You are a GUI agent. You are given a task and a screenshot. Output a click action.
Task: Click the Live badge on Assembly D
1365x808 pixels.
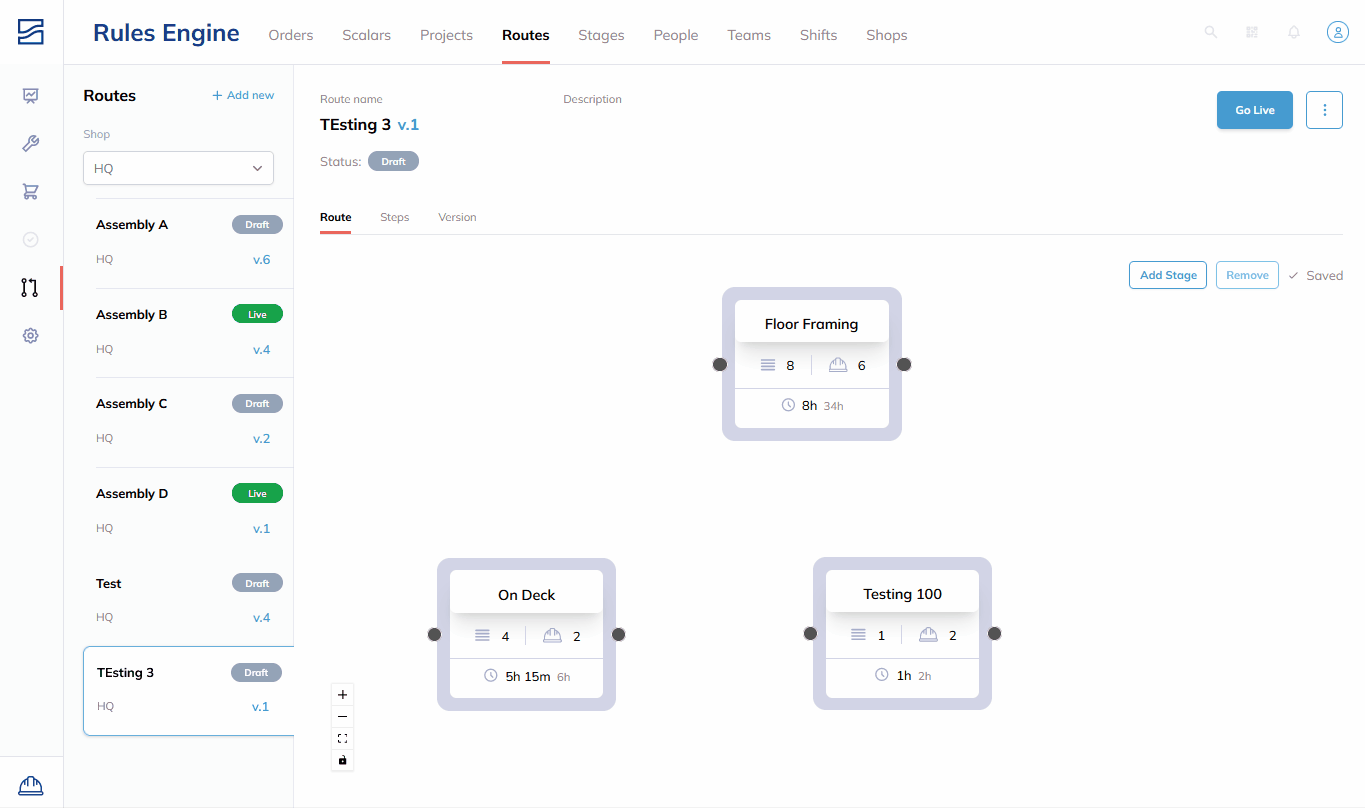coord(257,493)
